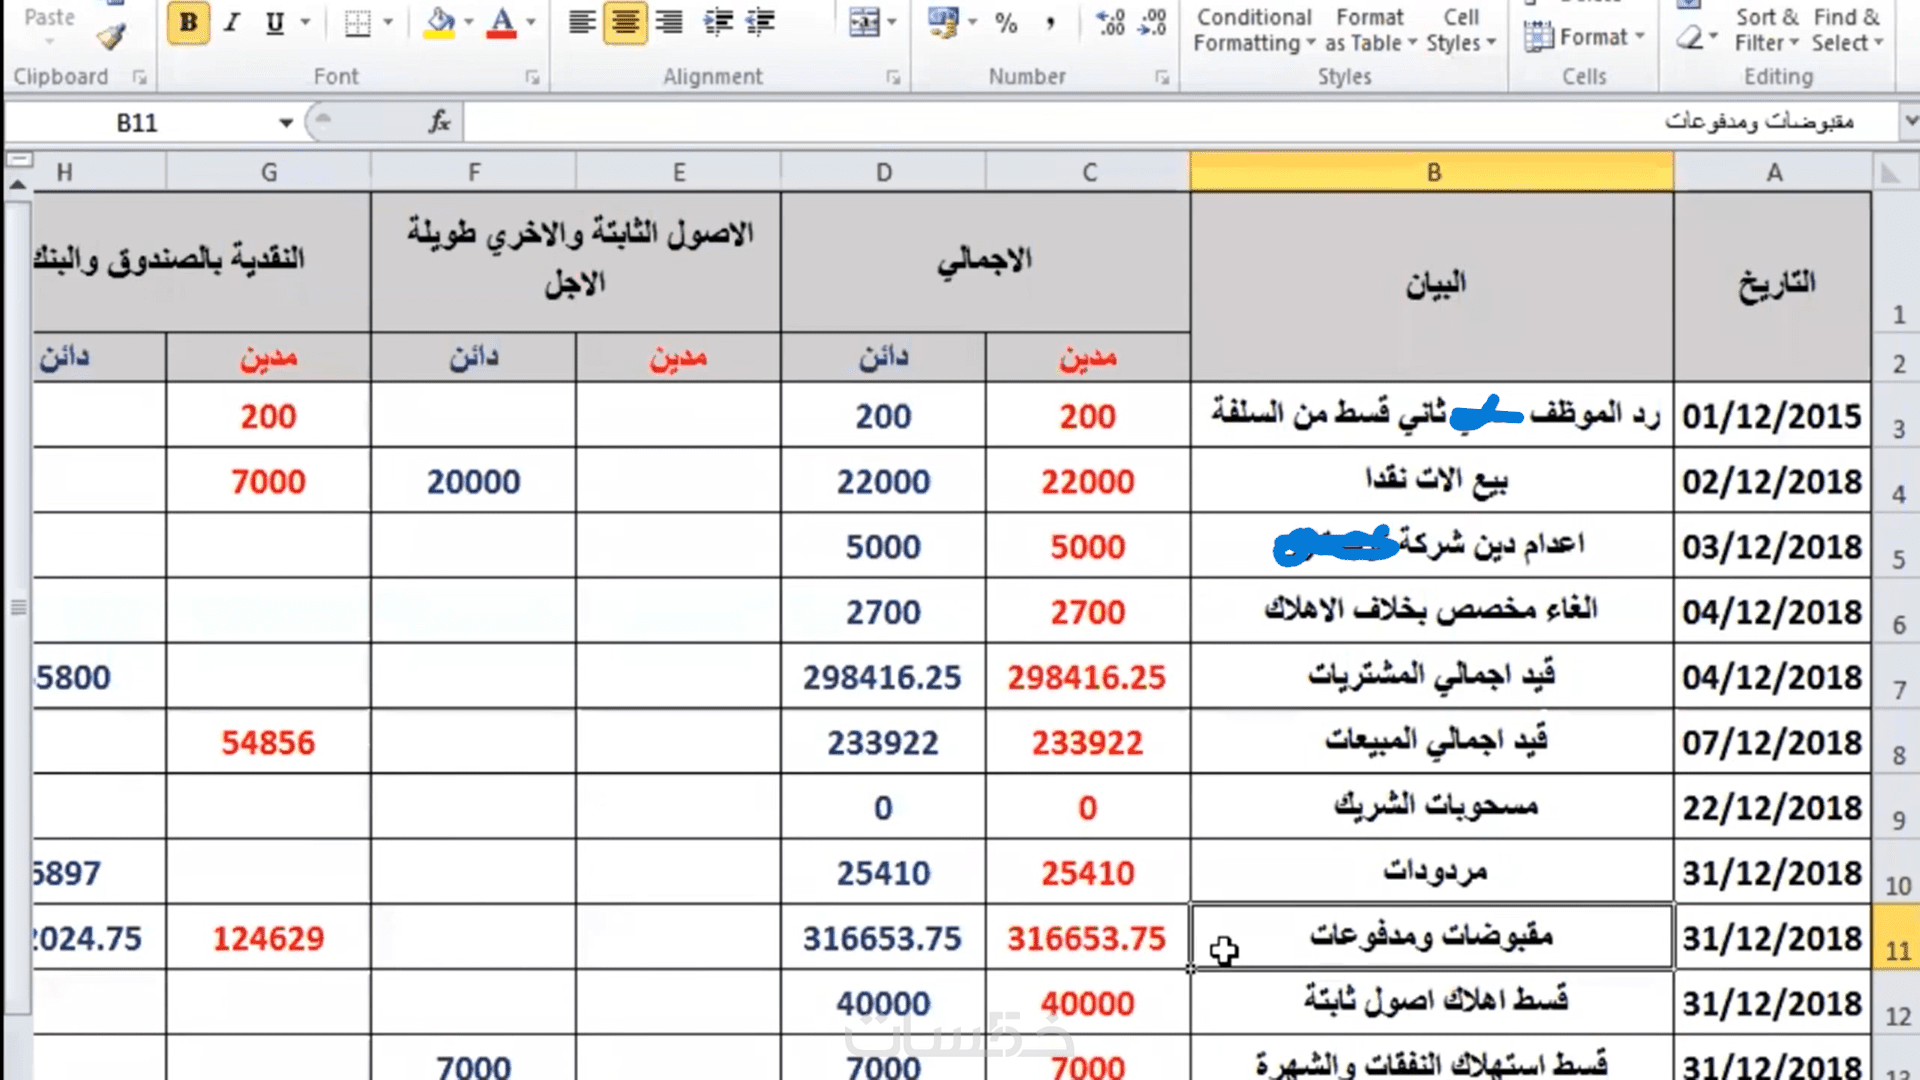Open the Sort & Filter menu
This screenshot has height=1080, width=1920.
point(1766,30)
